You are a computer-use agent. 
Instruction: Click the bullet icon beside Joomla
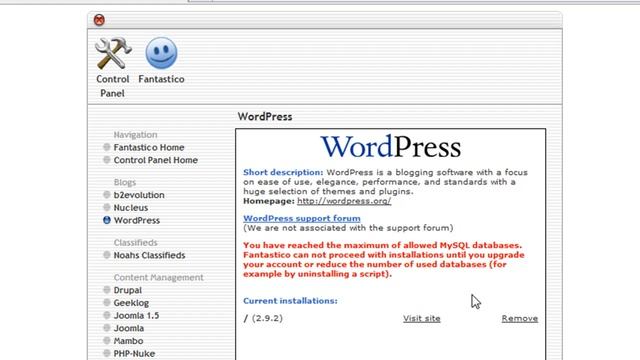point(107,328)
